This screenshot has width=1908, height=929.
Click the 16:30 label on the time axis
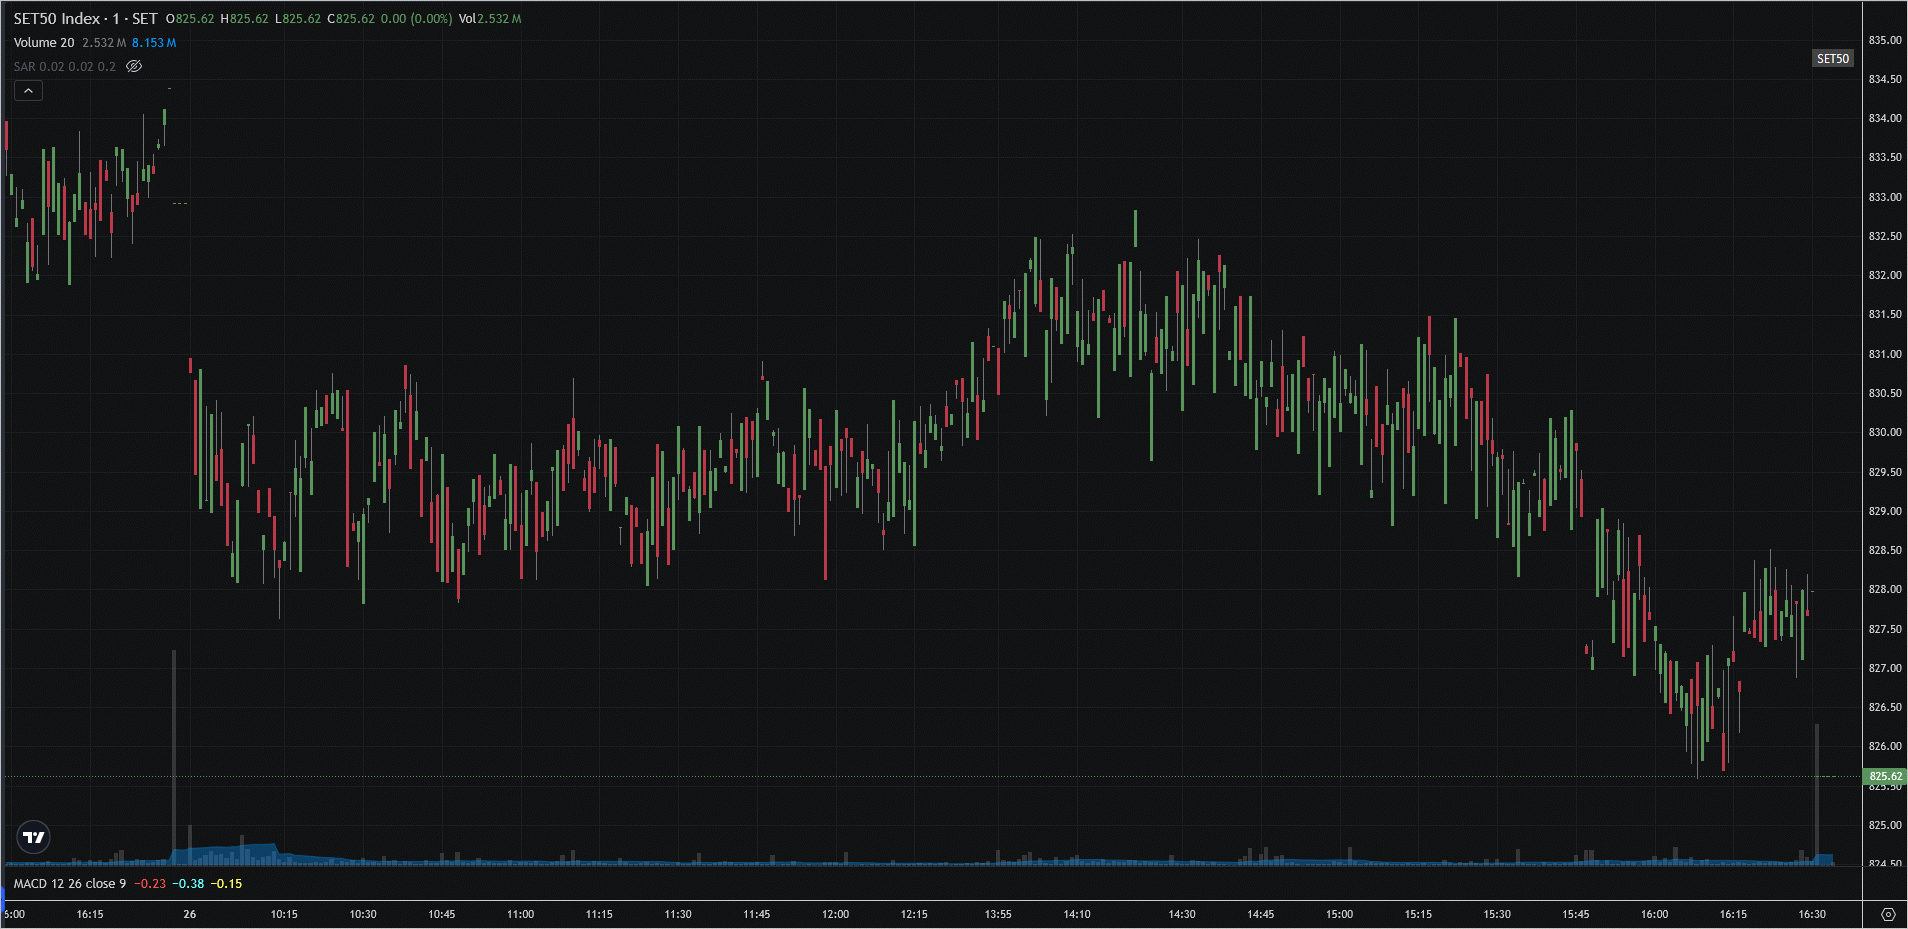tap(1812, 914)
